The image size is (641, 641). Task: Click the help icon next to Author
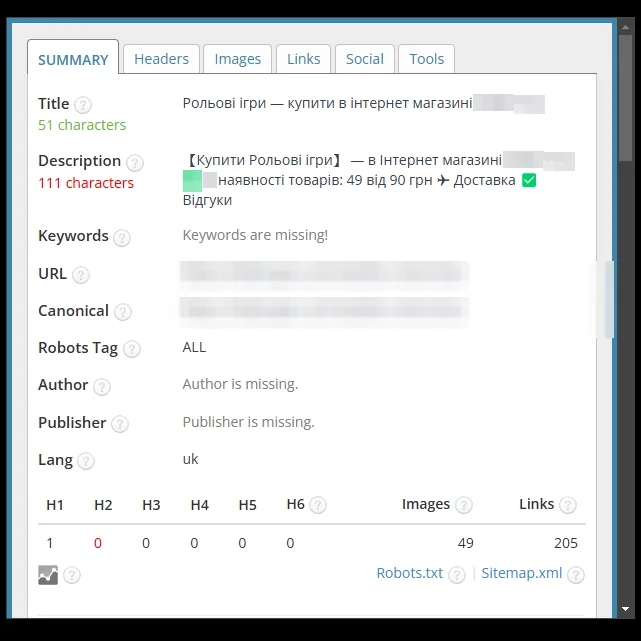102,387
